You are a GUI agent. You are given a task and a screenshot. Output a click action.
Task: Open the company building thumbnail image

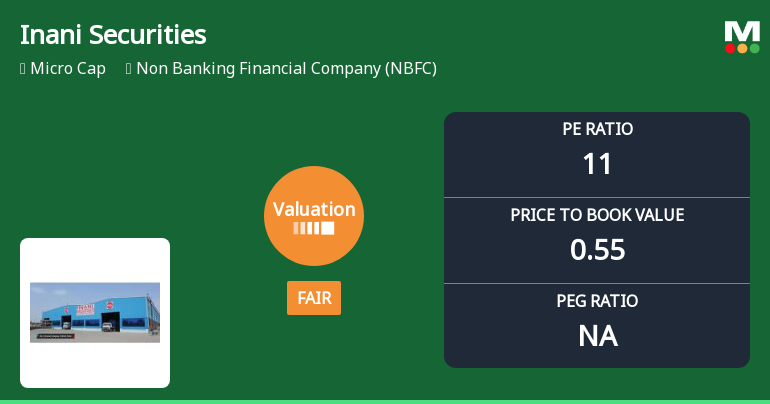pyautogui.click(x=95, y=312)
